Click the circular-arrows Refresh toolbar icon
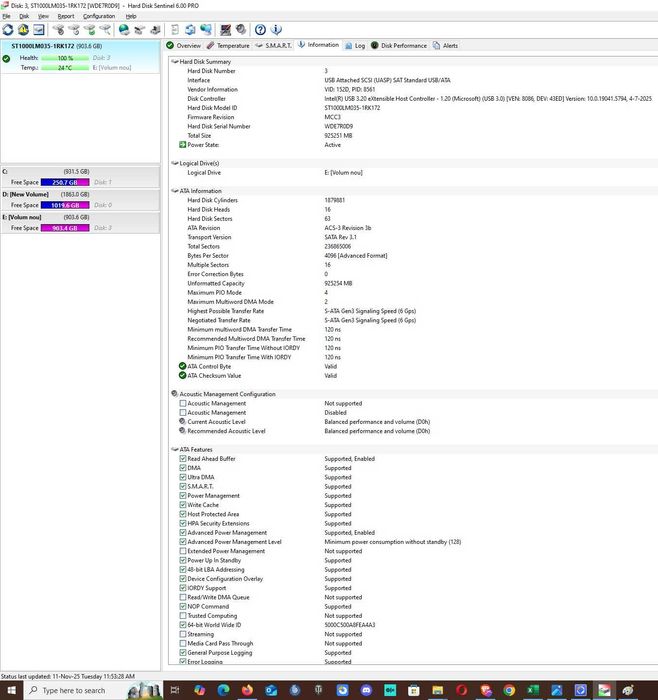Screen dimensions: 658x700 point(8,30)
